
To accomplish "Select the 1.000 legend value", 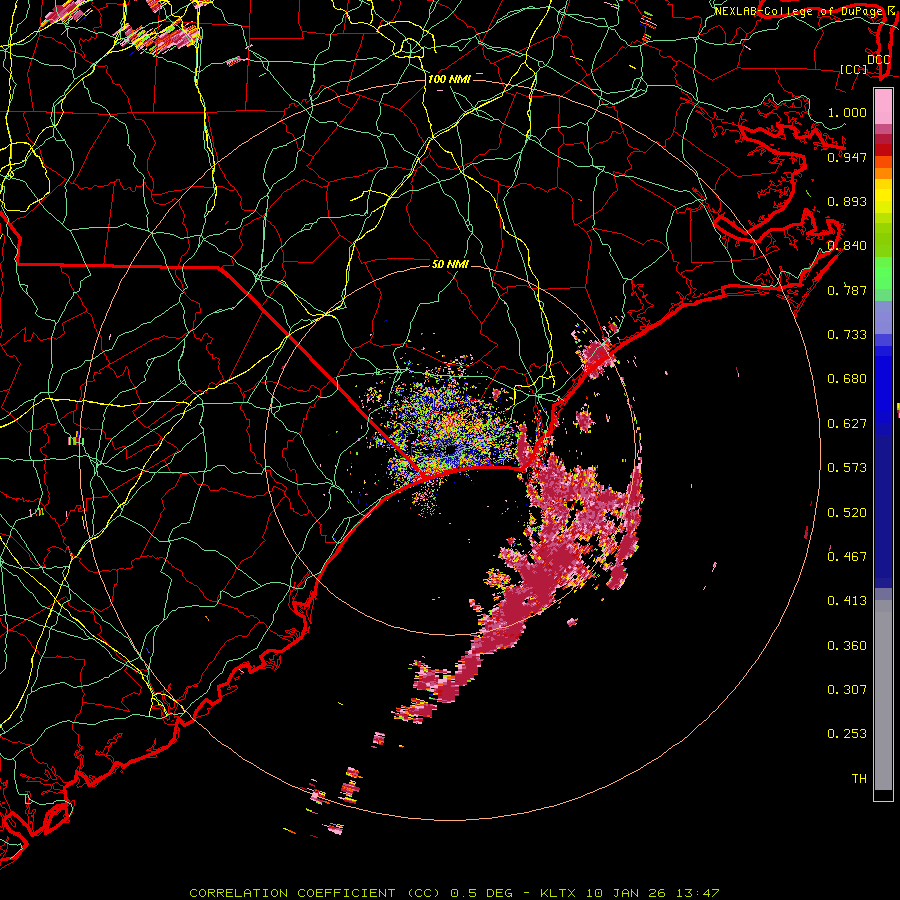I will [847, 112].
